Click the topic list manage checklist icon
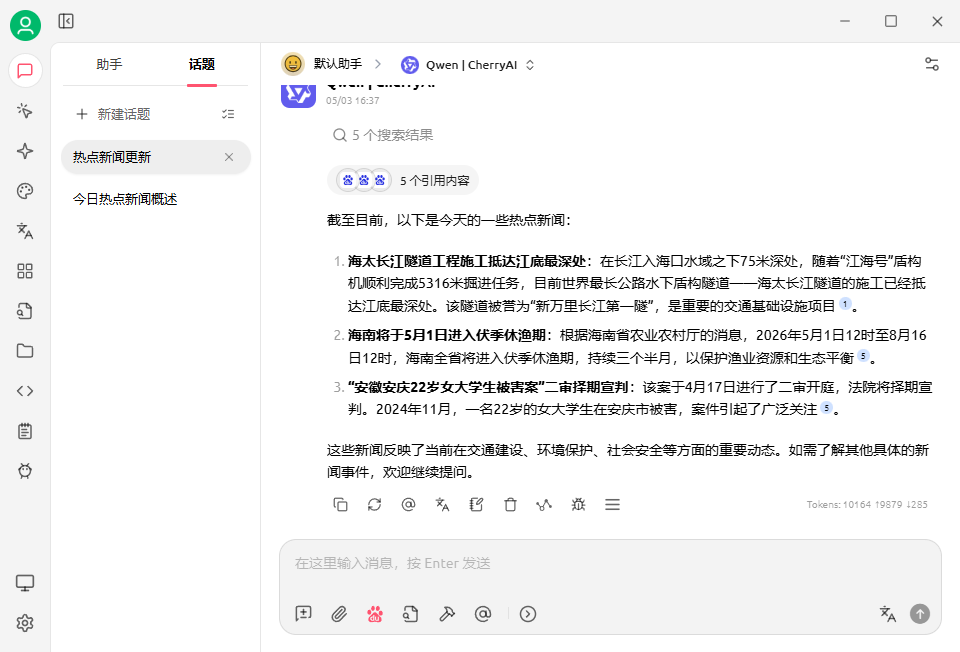The image size is (960, 652). (x=228, y=114)
